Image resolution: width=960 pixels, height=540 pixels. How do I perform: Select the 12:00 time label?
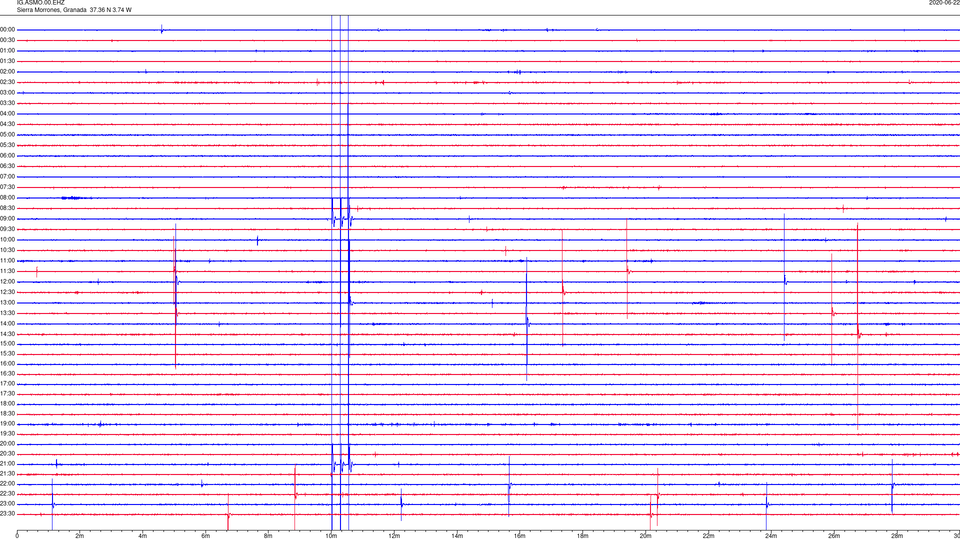pyautogui.click(x=8, y=282)
